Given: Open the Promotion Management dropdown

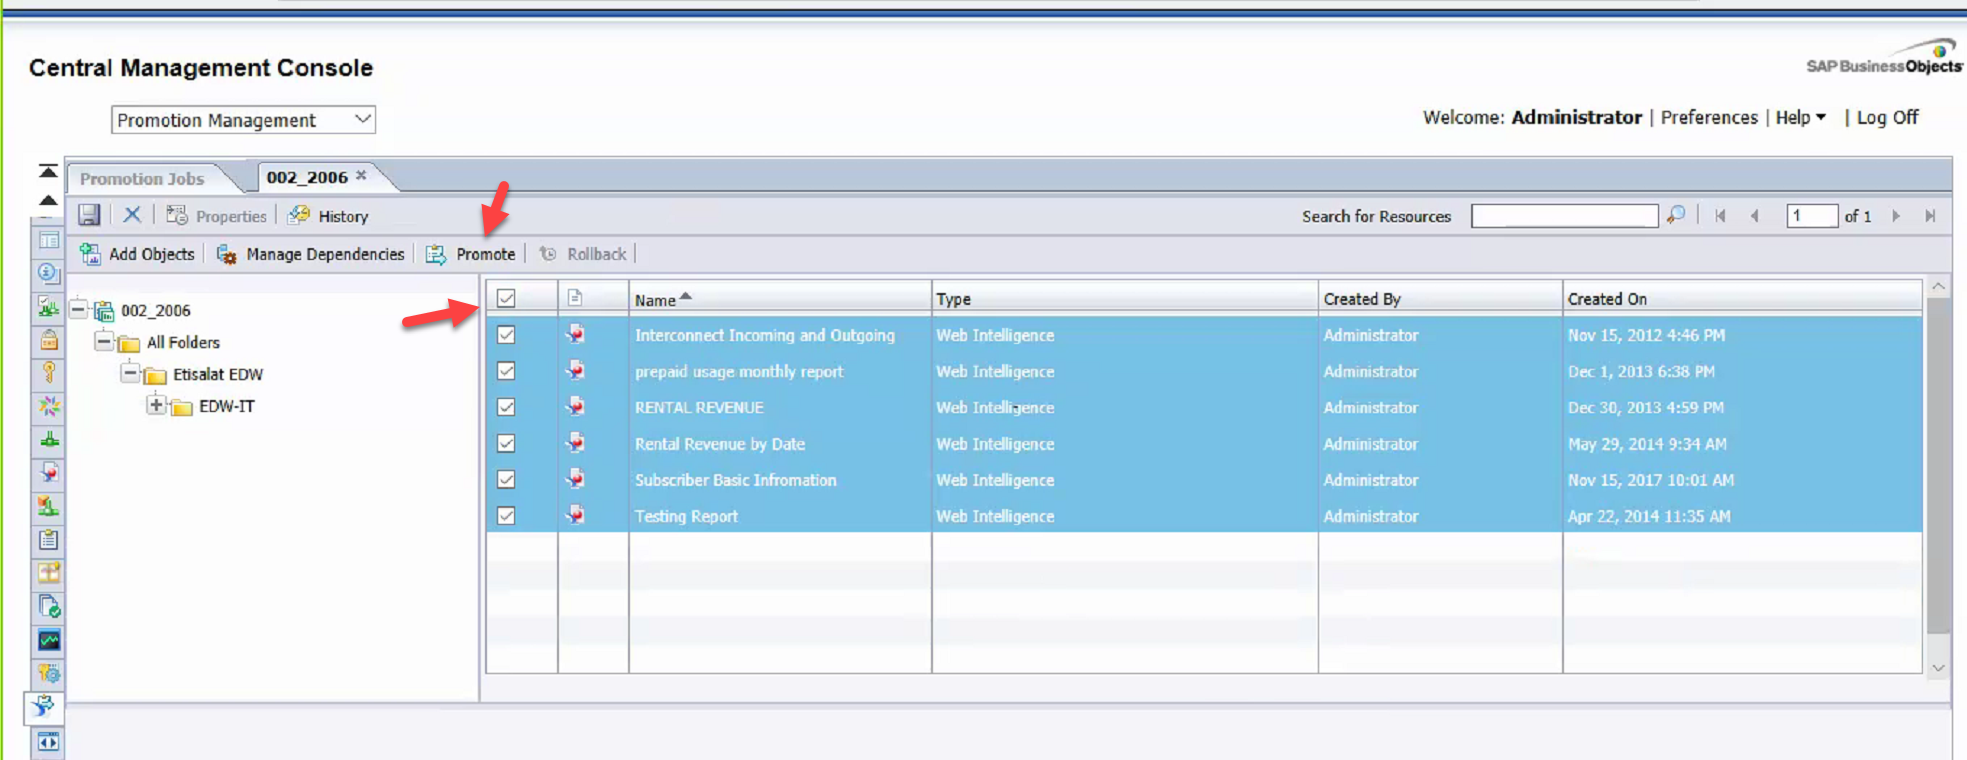Looking at the screenshot, I should [x=243, y=120].
